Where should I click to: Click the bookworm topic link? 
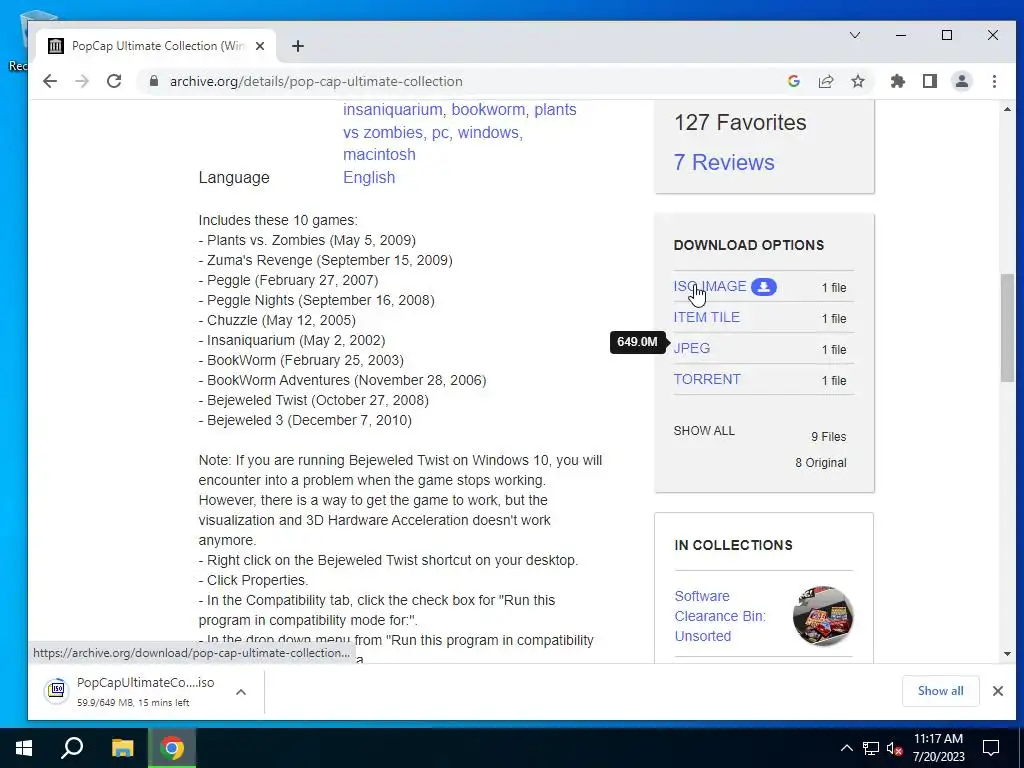click(x=488, y=109)
